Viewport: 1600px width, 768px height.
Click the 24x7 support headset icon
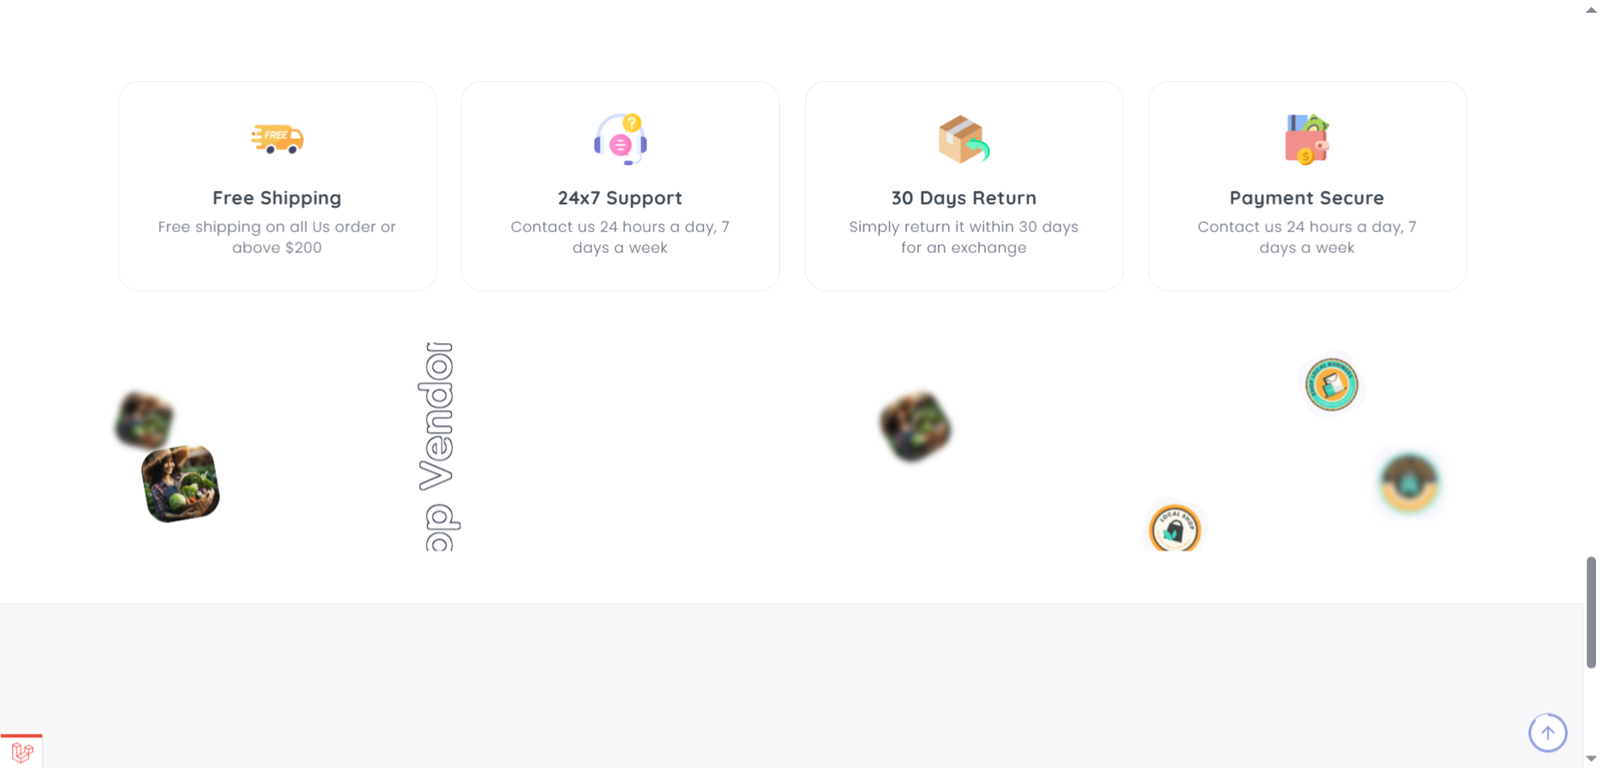[x=620, y=139]
